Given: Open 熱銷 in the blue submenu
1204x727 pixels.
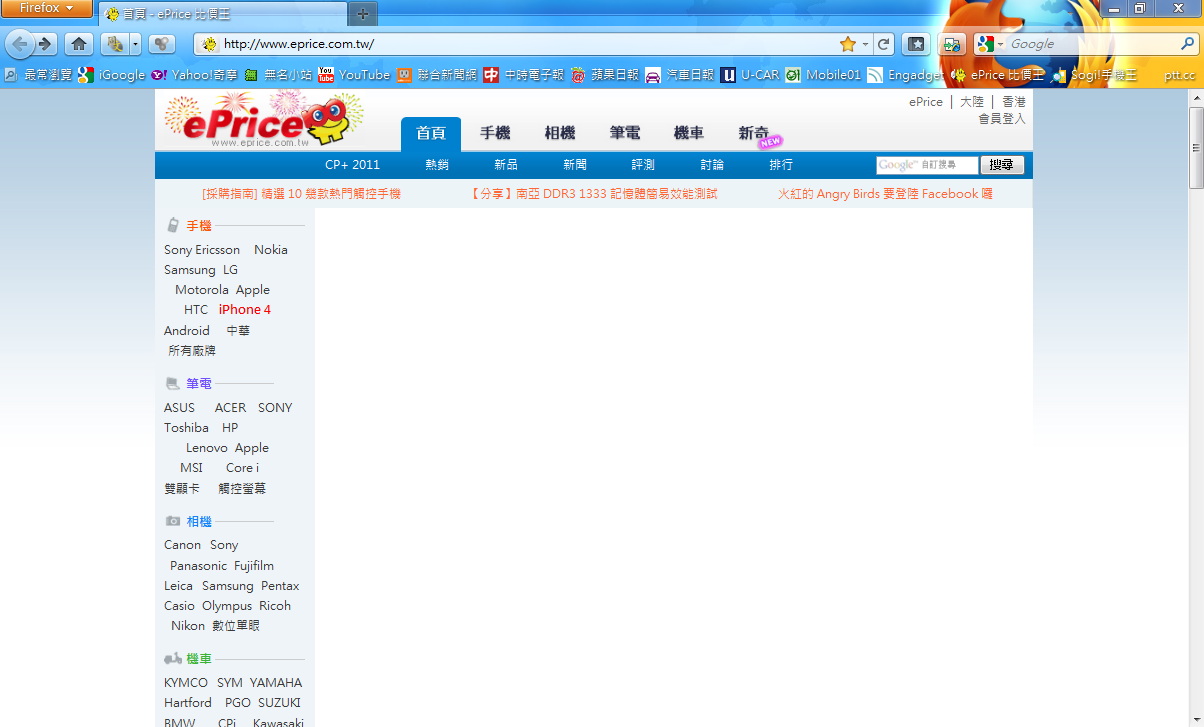Looking at the screenshot, I should pos(437,165).
